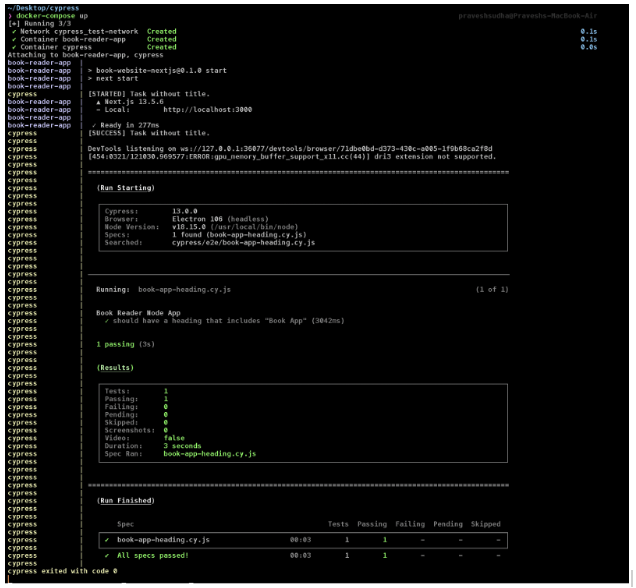Click "cypress/e2e/book-app-heading.cy.js" searched path
The width and height of the screenshot is (636, 588).
243,242
